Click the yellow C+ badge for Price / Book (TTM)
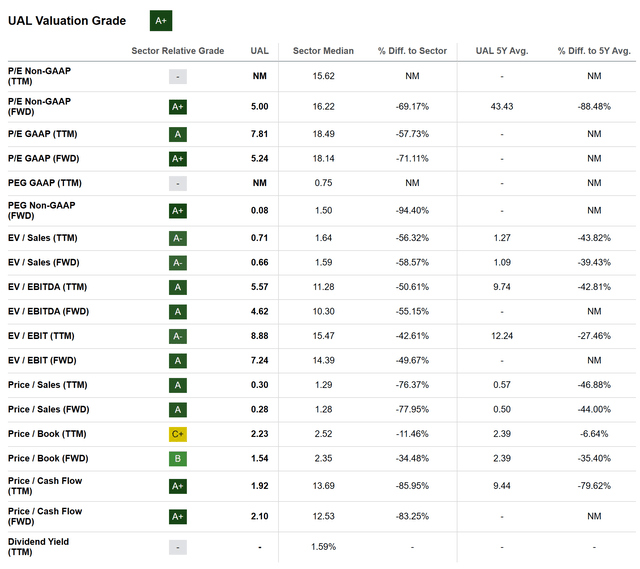 click(178, 434)
